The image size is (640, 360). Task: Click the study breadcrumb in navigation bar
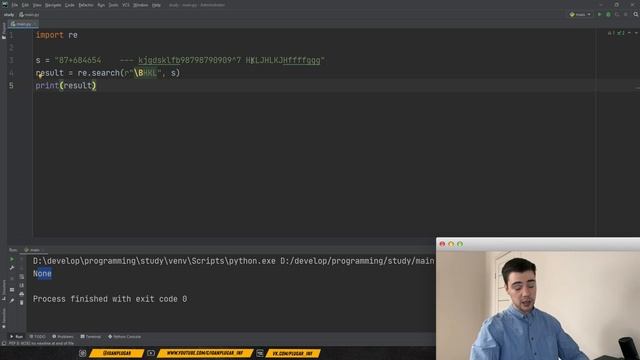[x=9, y=15]
